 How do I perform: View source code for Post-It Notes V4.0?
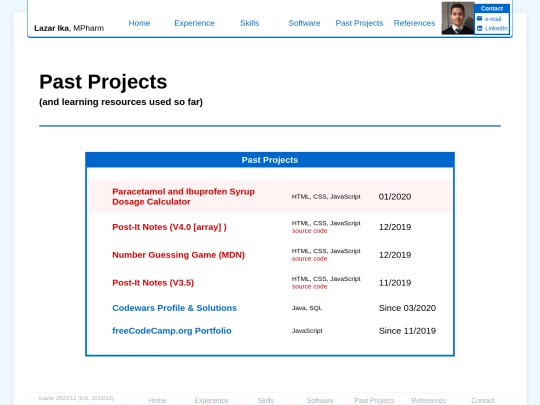click(309, 231)
